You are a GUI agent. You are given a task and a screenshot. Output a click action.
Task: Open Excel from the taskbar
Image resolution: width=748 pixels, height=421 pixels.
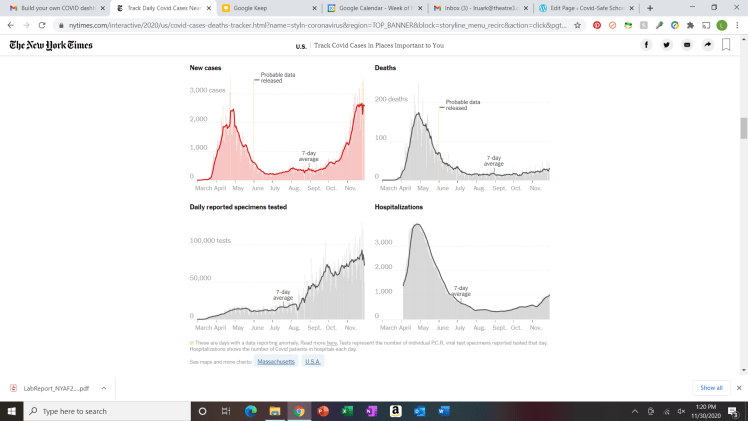click(x=347, y=411)
